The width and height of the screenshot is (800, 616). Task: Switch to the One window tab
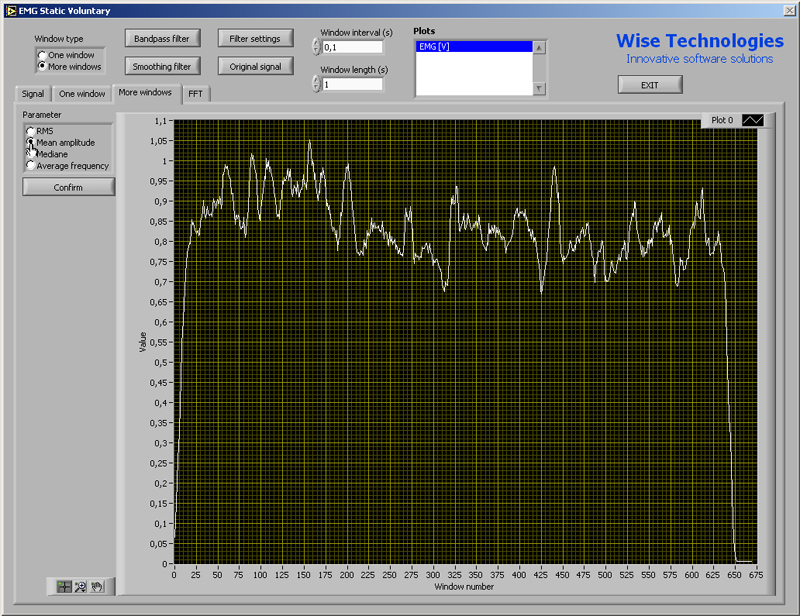click(x=82, y=94)
